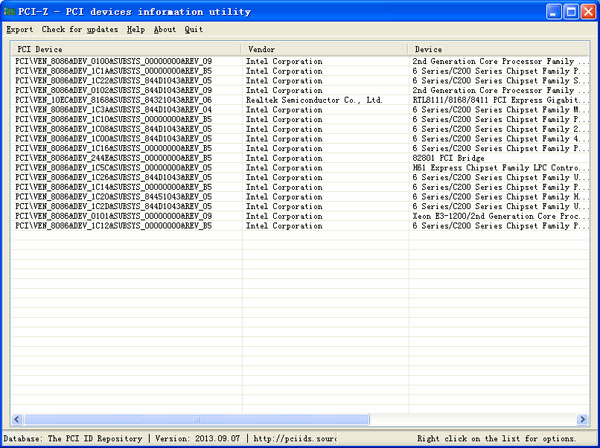Click Version: 2013.09.07 in status bar
Screen dimensions: 600x448
197,438
